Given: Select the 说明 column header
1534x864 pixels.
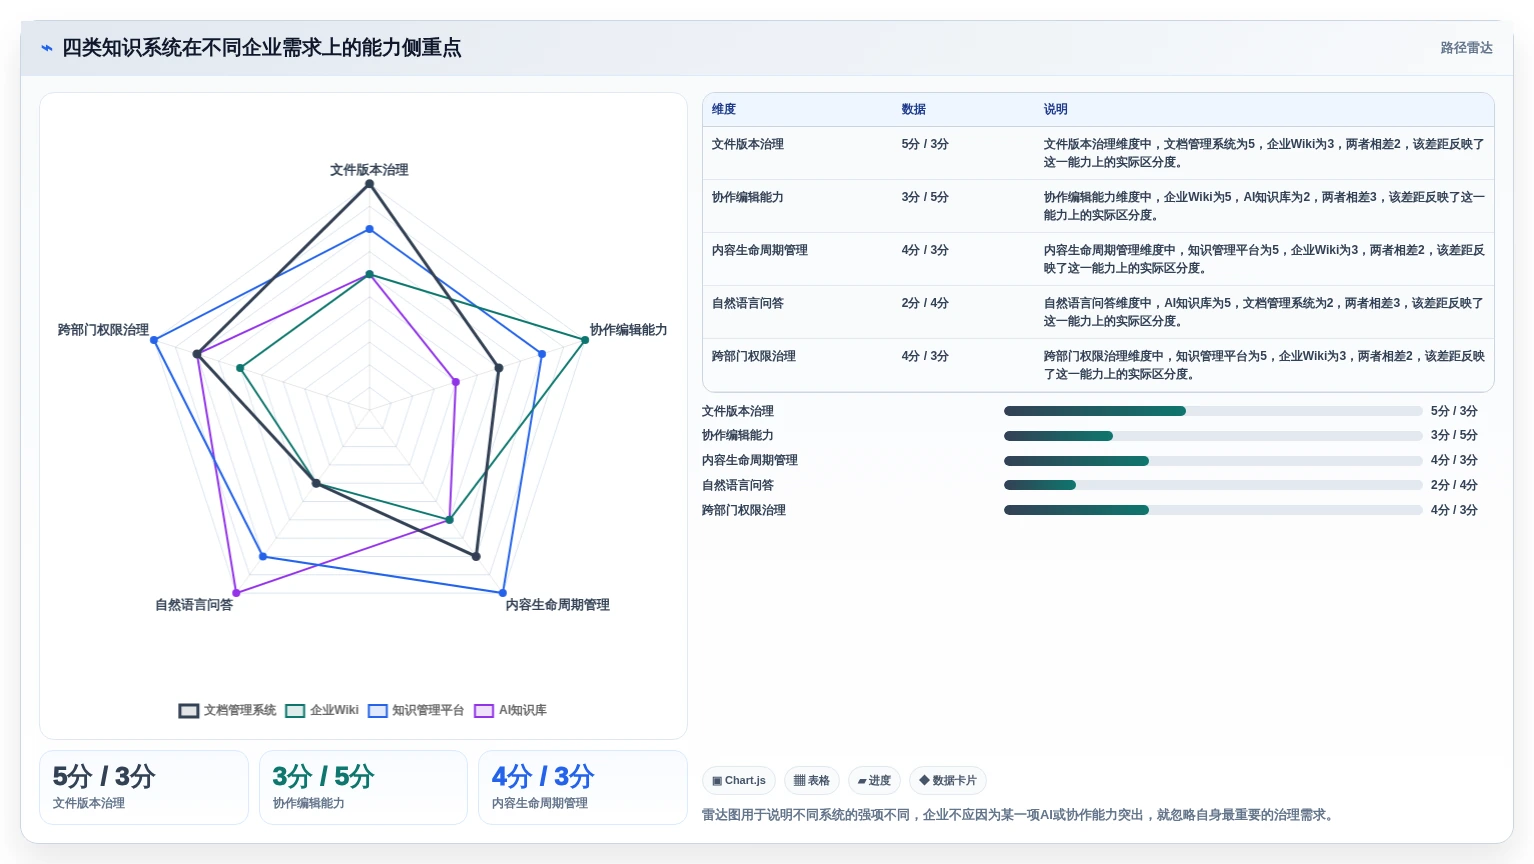Looking at the screenshot, I should [x=1055, y=109].
